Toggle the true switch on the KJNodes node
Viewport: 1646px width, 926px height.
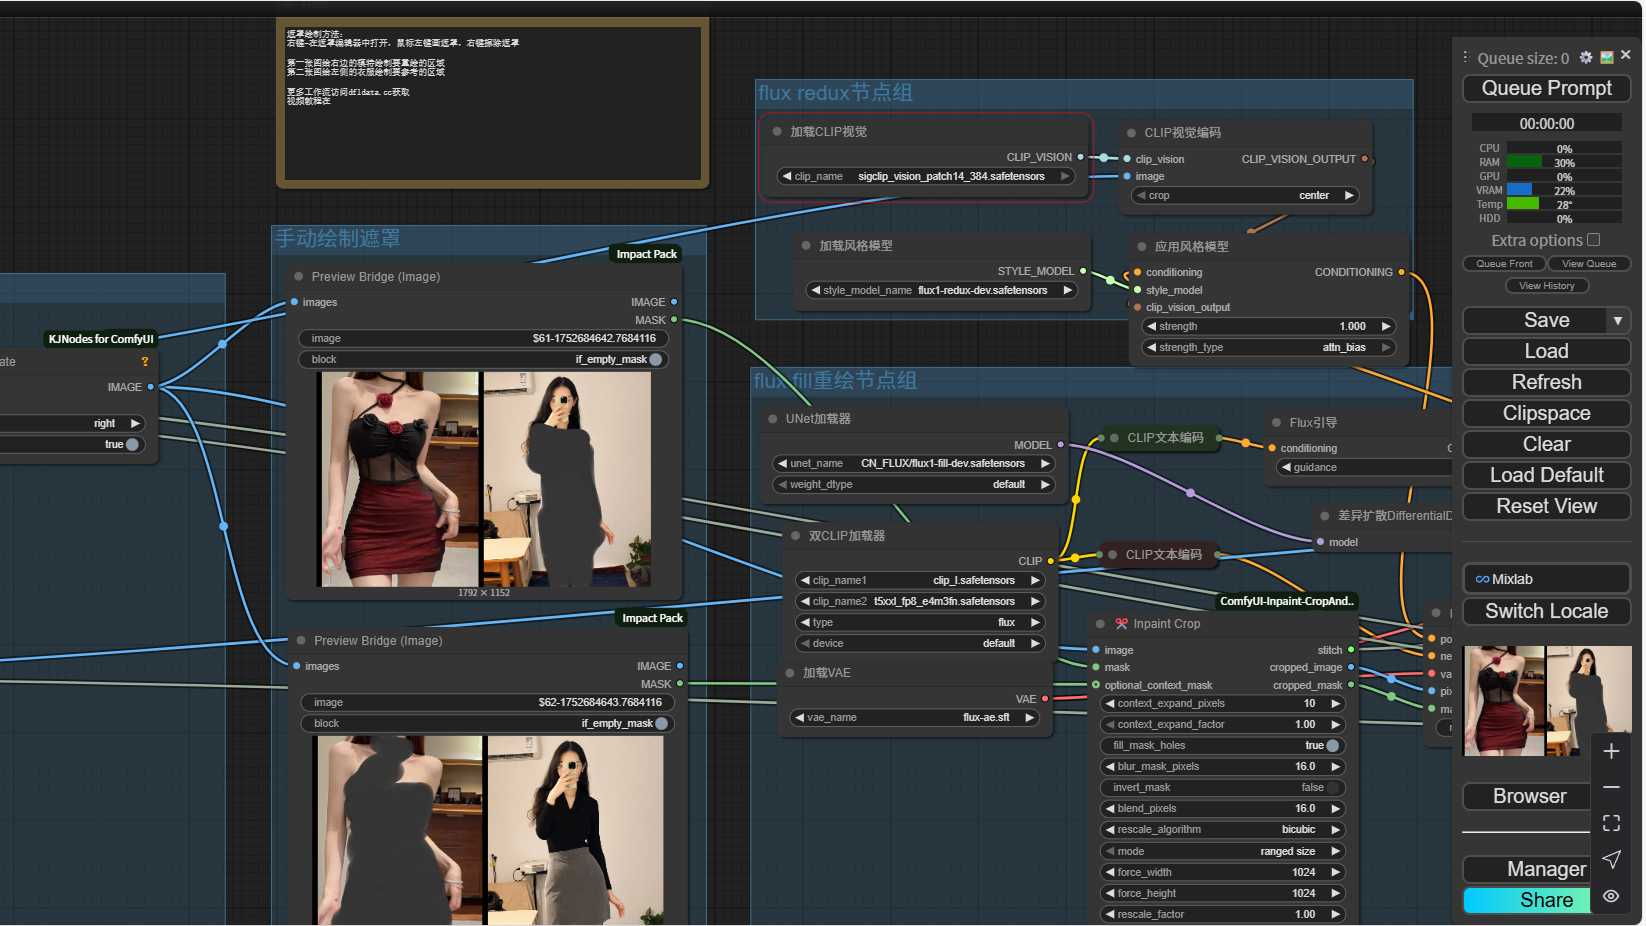coord(132,444)
